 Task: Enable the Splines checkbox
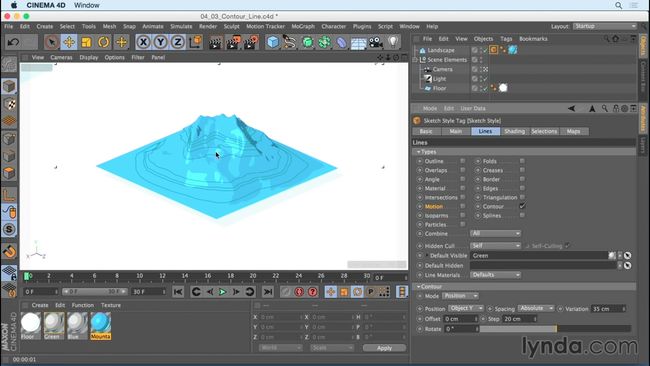pos(522,215)
